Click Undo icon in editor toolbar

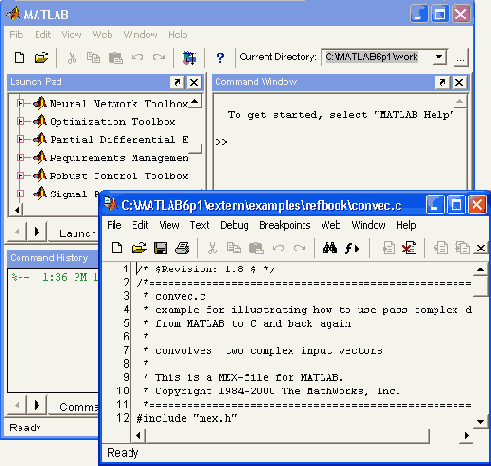(x=278, y=248)
